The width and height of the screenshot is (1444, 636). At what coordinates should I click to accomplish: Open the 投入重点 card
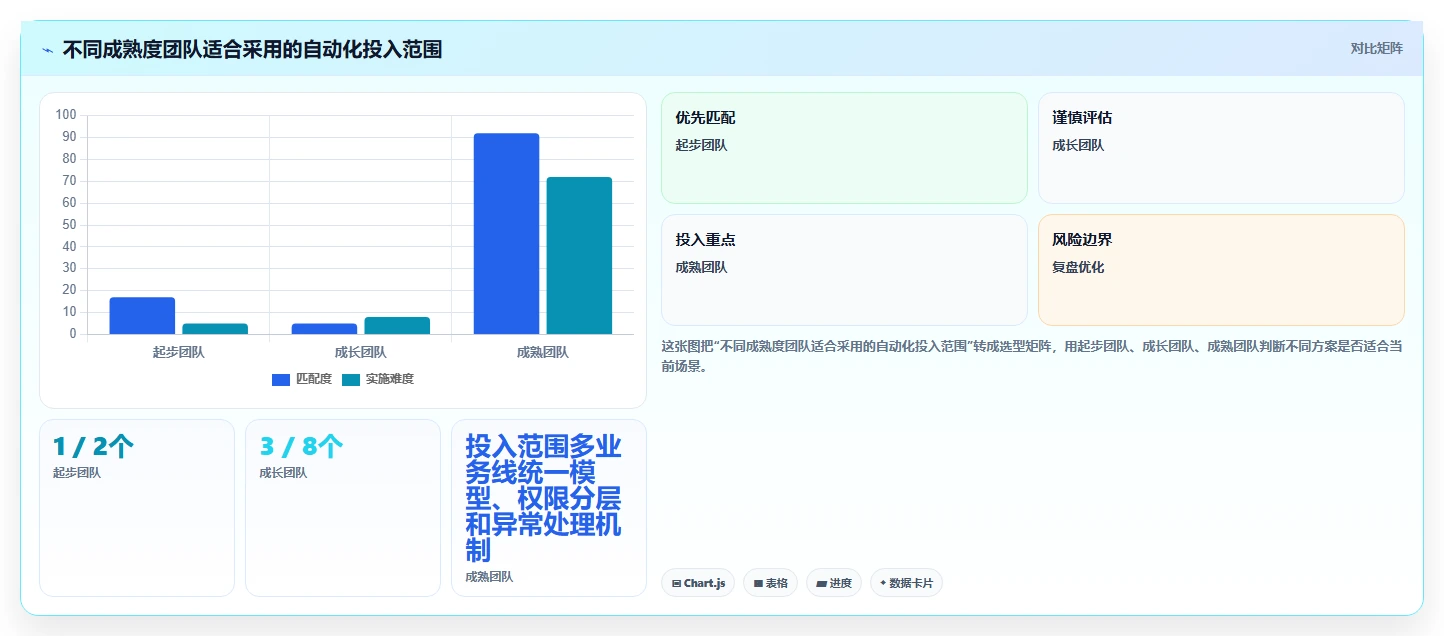click(844, 270)
